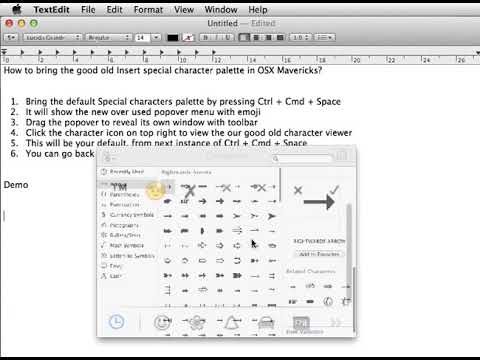480x360 pixels.
Task: Click the Demo text line
Action: click(16, 185)
